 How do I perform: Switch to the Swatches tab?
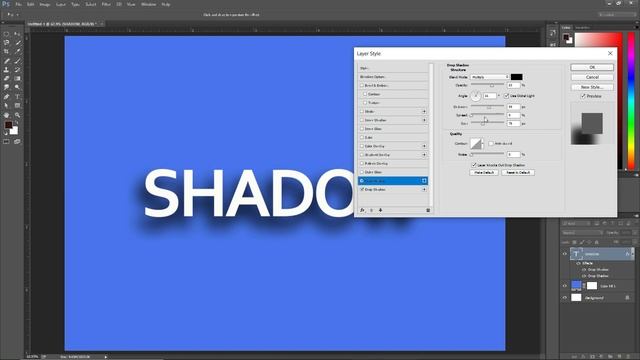(582, 28)
